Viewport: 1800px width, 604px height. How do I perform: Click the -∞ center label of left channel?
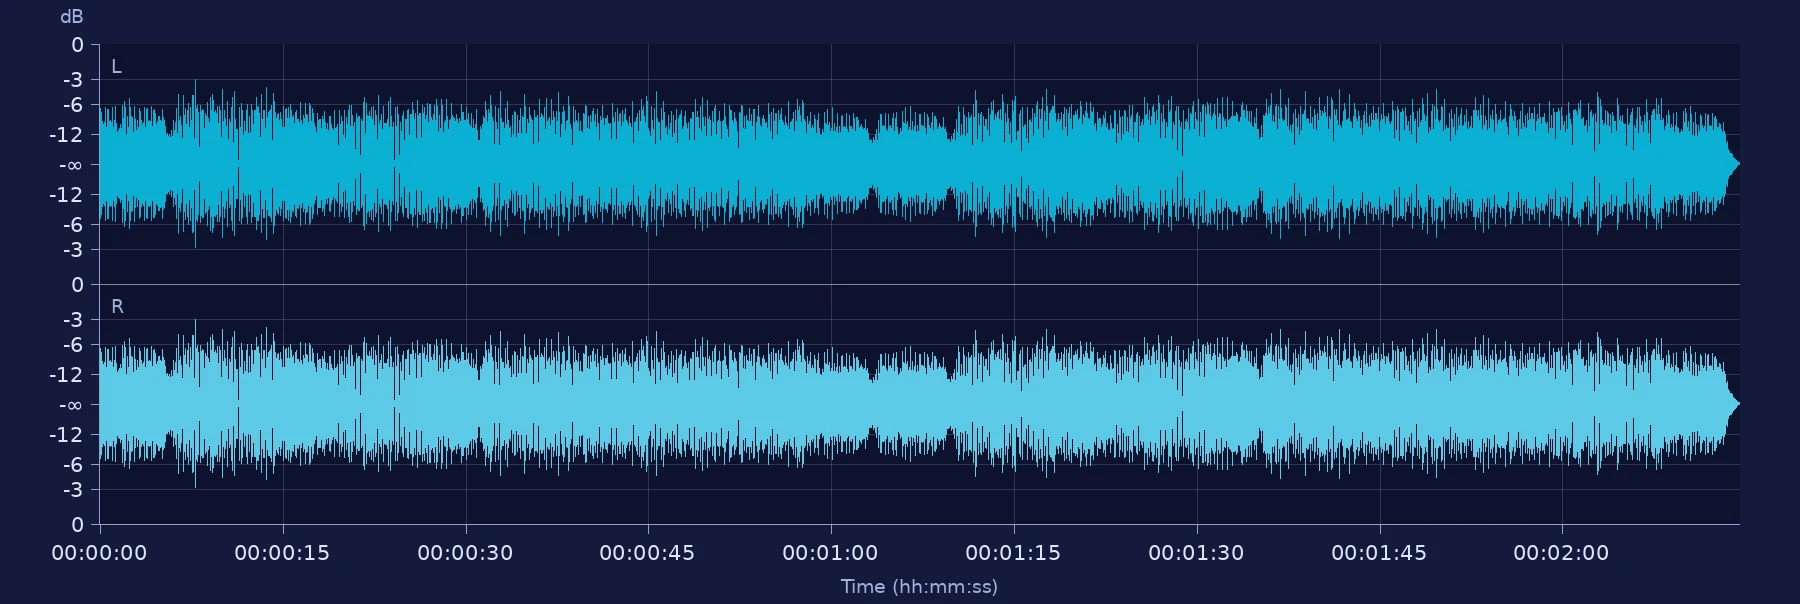(70, 165)
